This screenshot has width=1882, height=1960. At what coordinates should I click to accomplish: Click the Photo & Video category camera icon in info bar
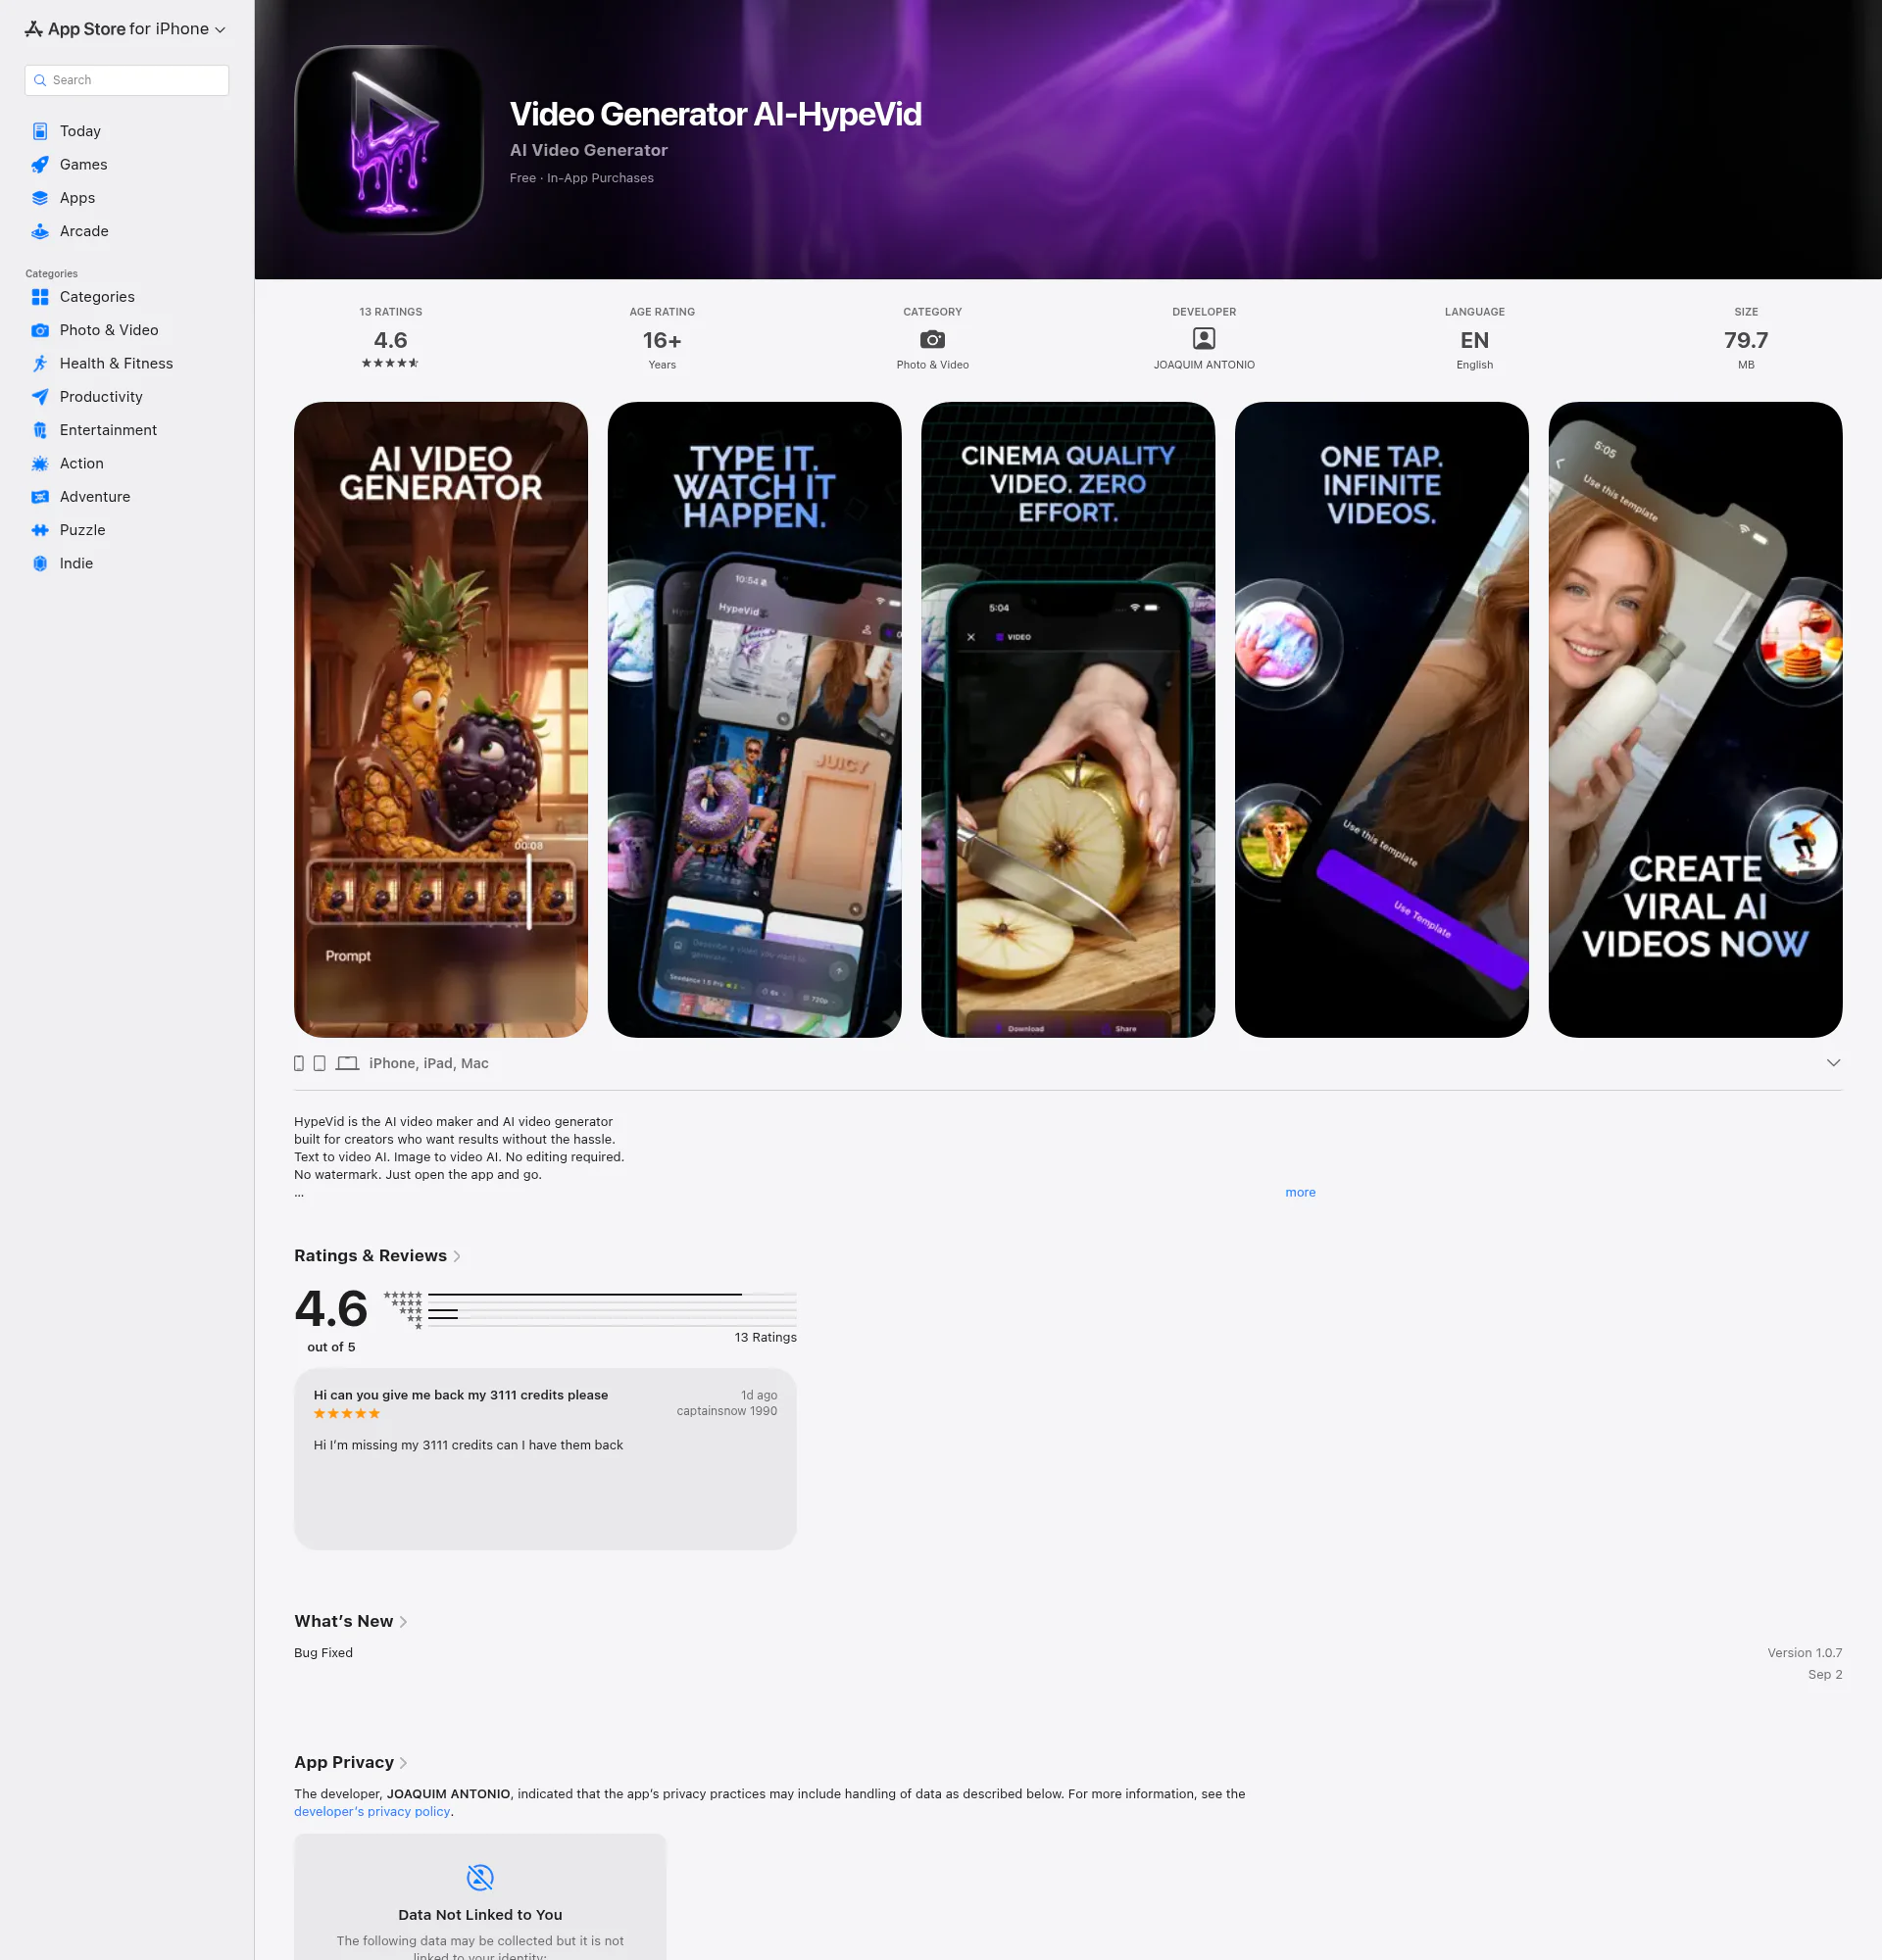tap(932, 339)
